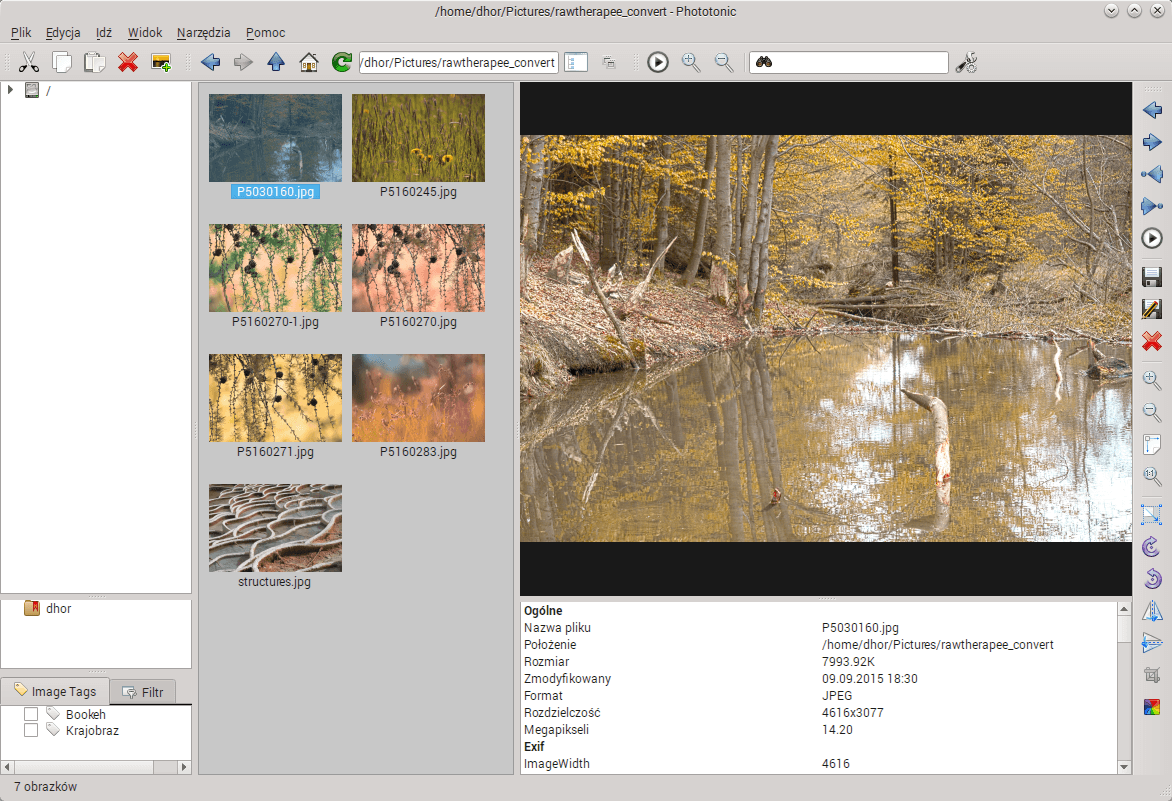This screenshot has width=1172, height=801.
Task: Zoom out image via sidebar magnifier minus
Action: click(x=1152, y=412)
